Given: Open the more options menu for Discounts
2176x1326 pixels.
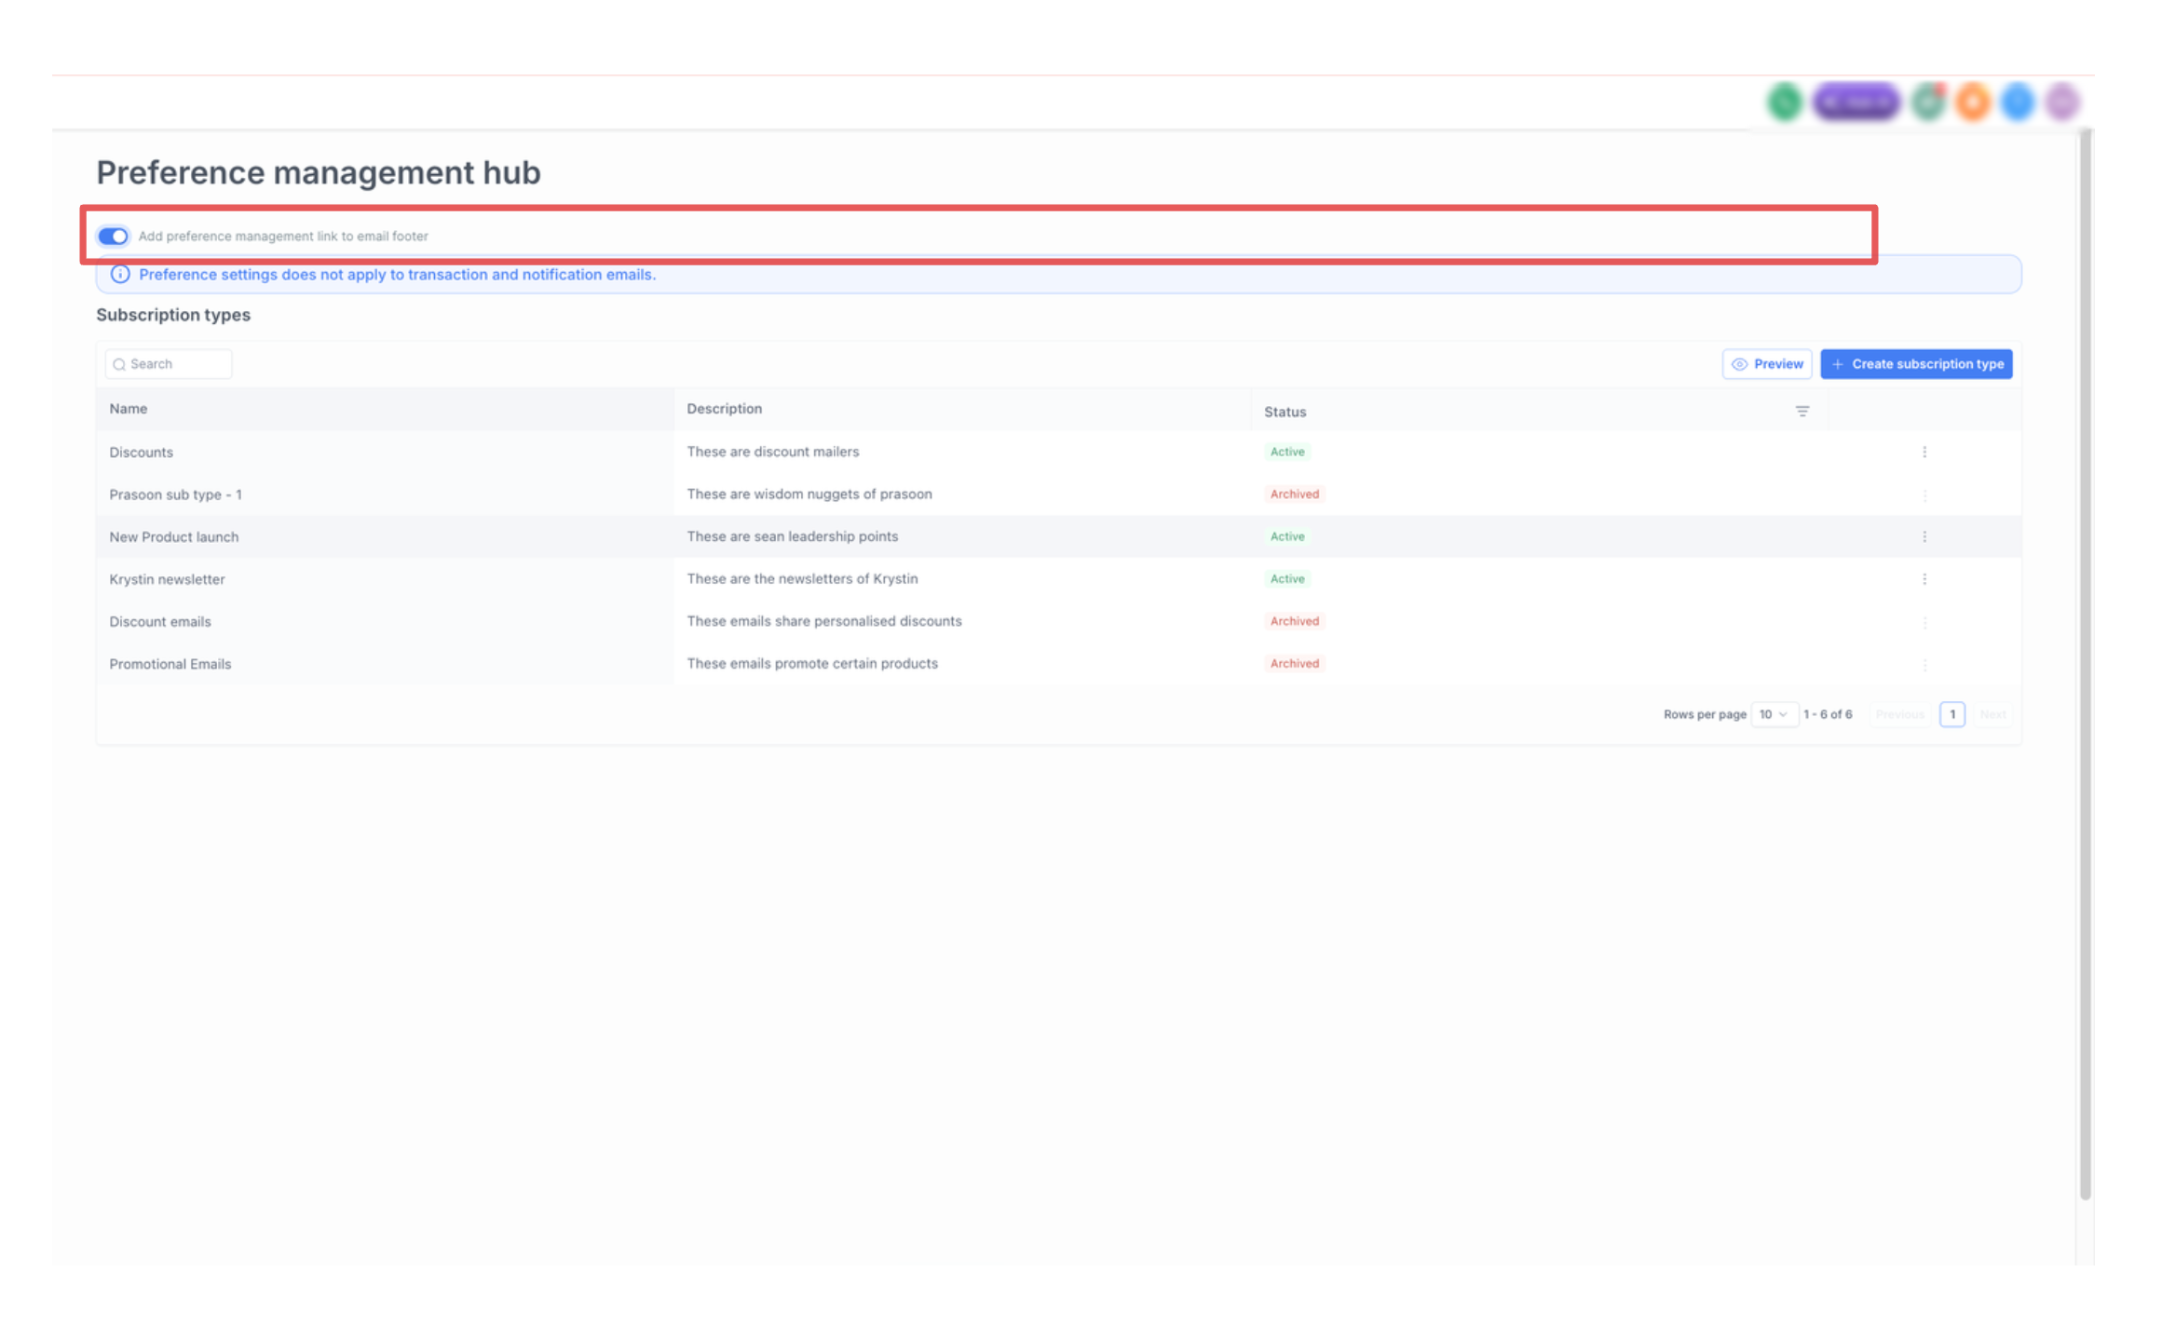Looking at the screenshot, I should click(x=1924, y=452).
